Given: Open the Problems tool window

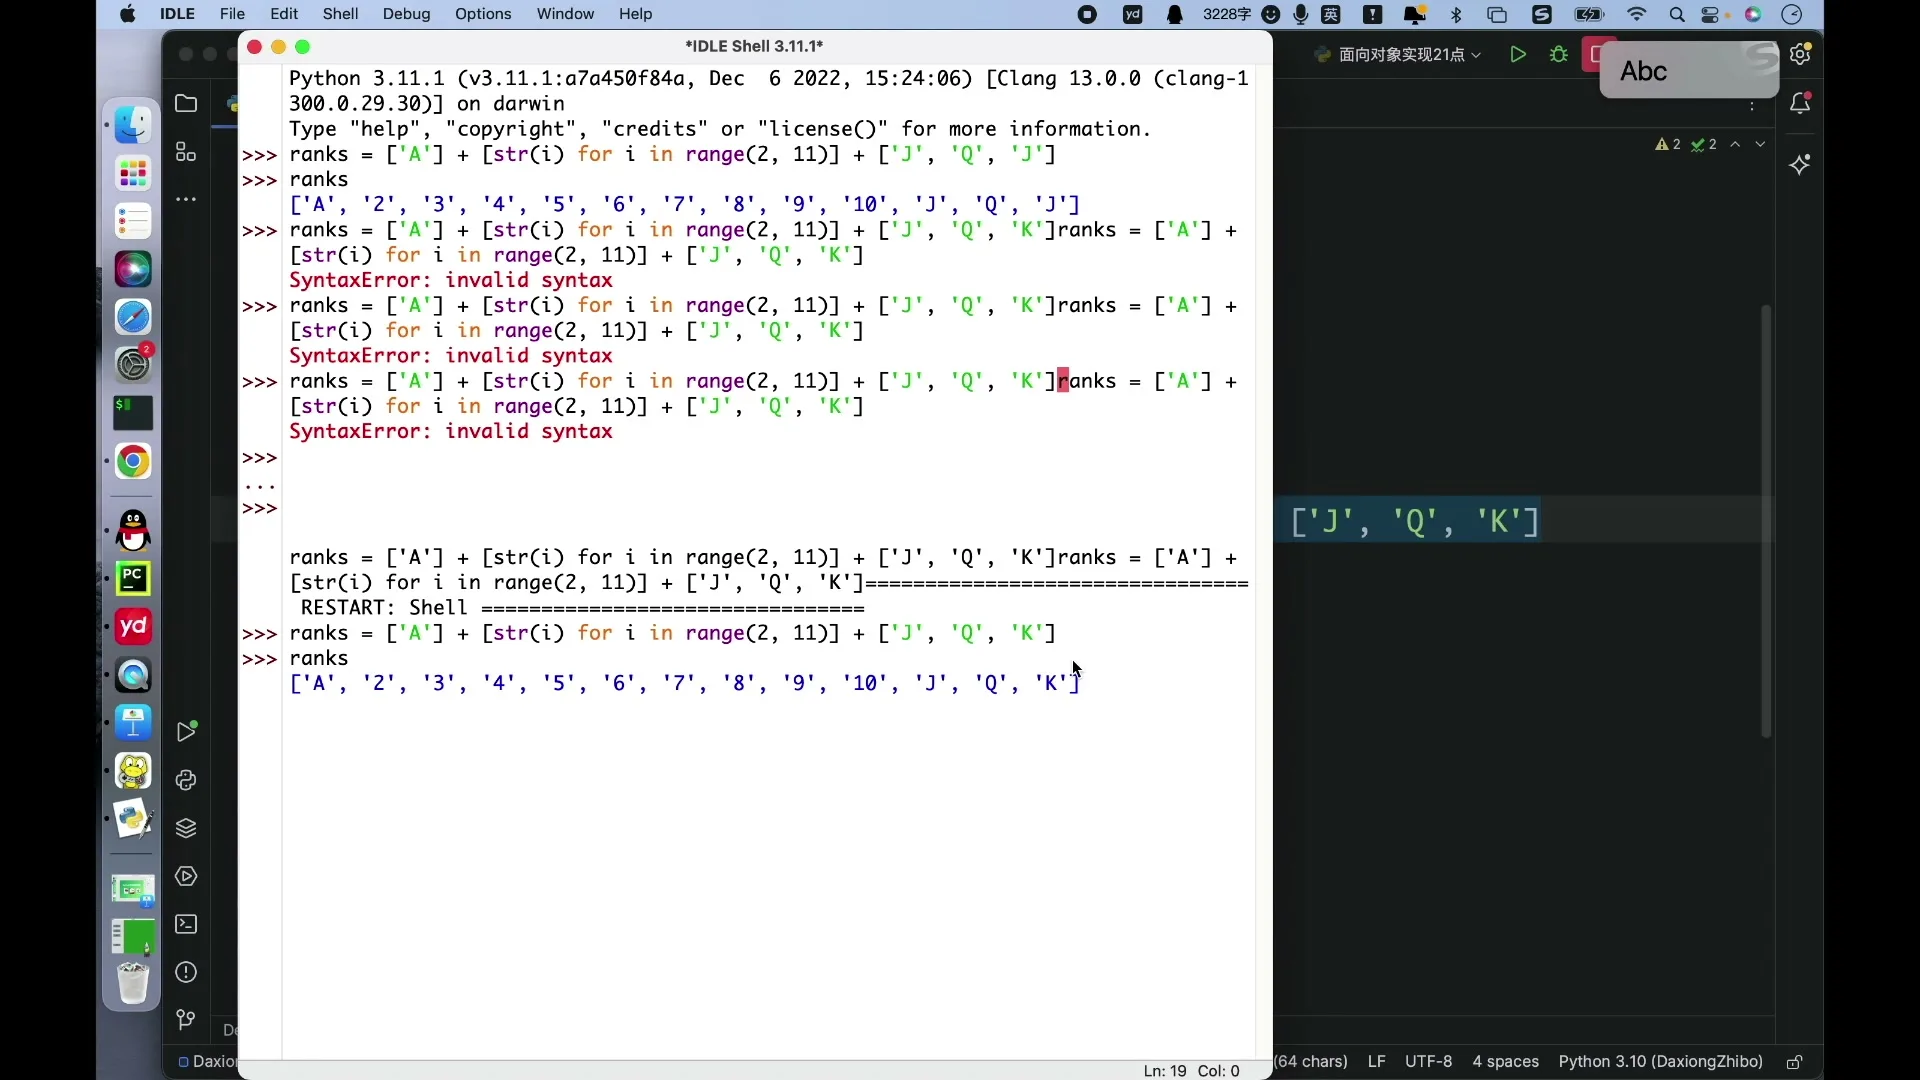Looking at the screenshot, I should click(186, 972).
